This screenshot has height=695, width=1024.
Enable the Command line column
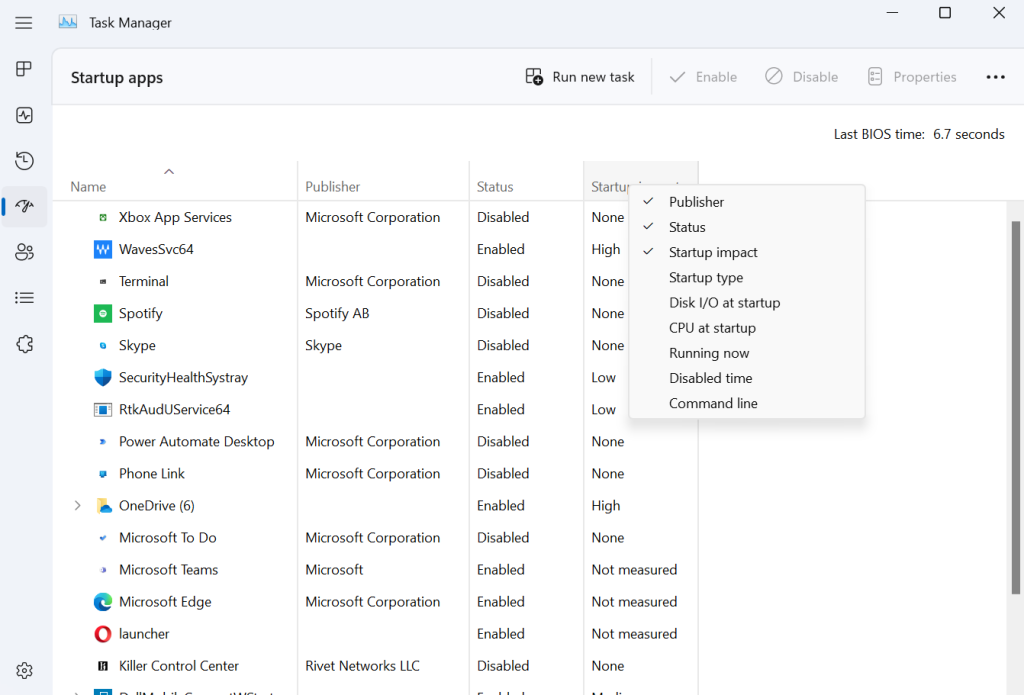747,403
